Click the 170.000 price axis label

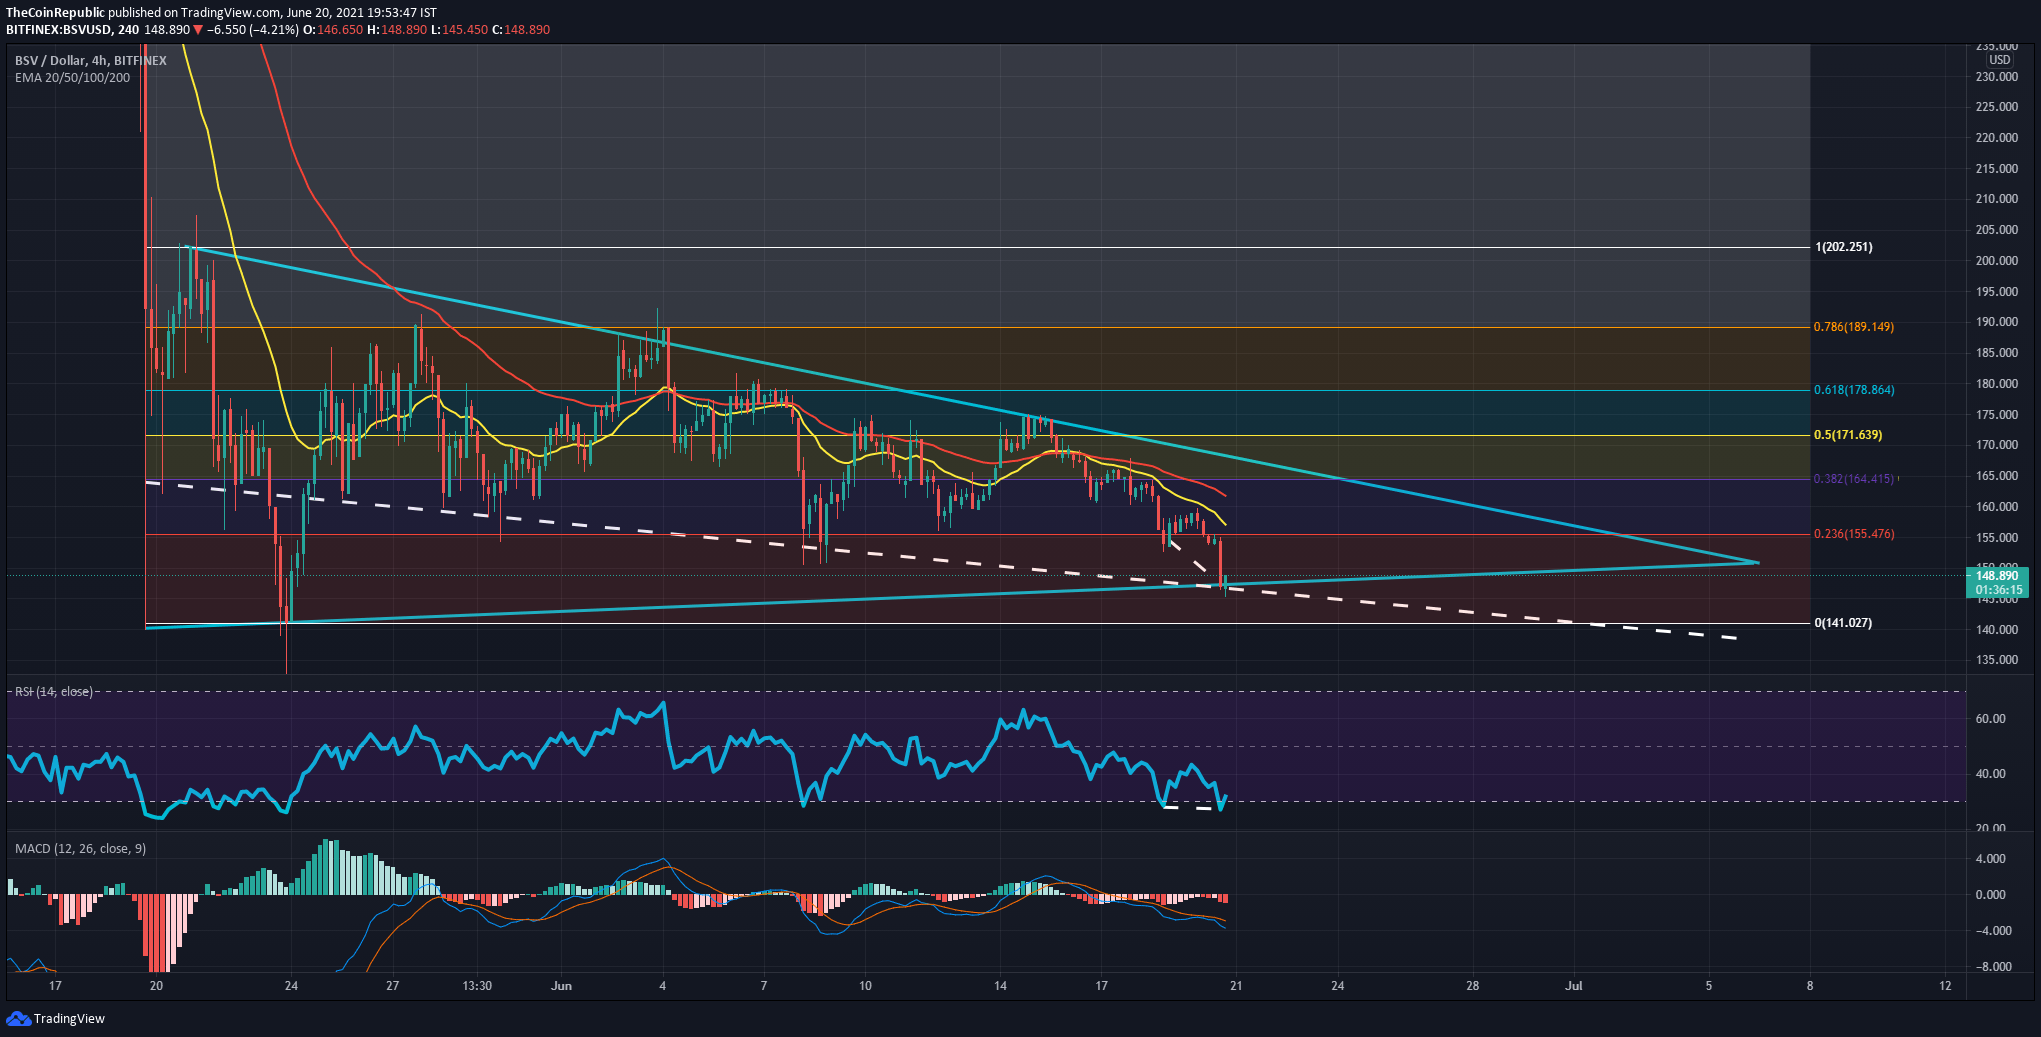(1997, 445)
